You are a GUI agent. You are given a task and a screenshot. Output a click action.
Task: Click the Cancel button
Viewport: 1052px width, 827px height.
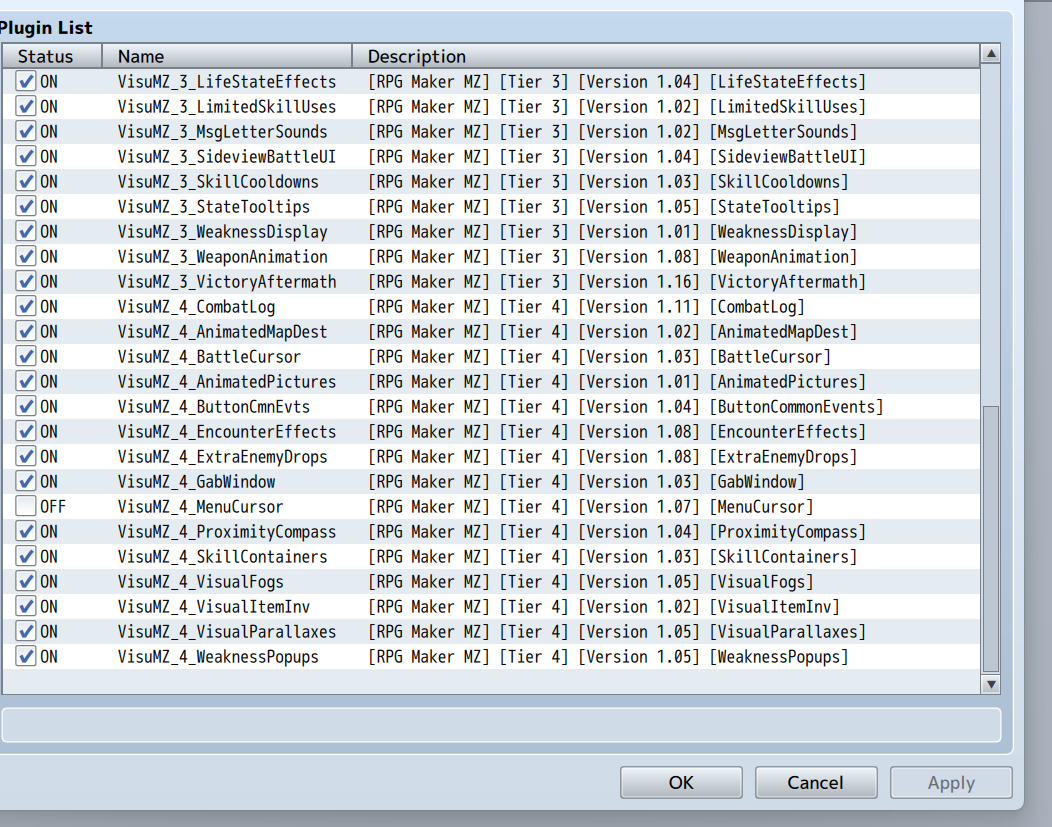816,783
